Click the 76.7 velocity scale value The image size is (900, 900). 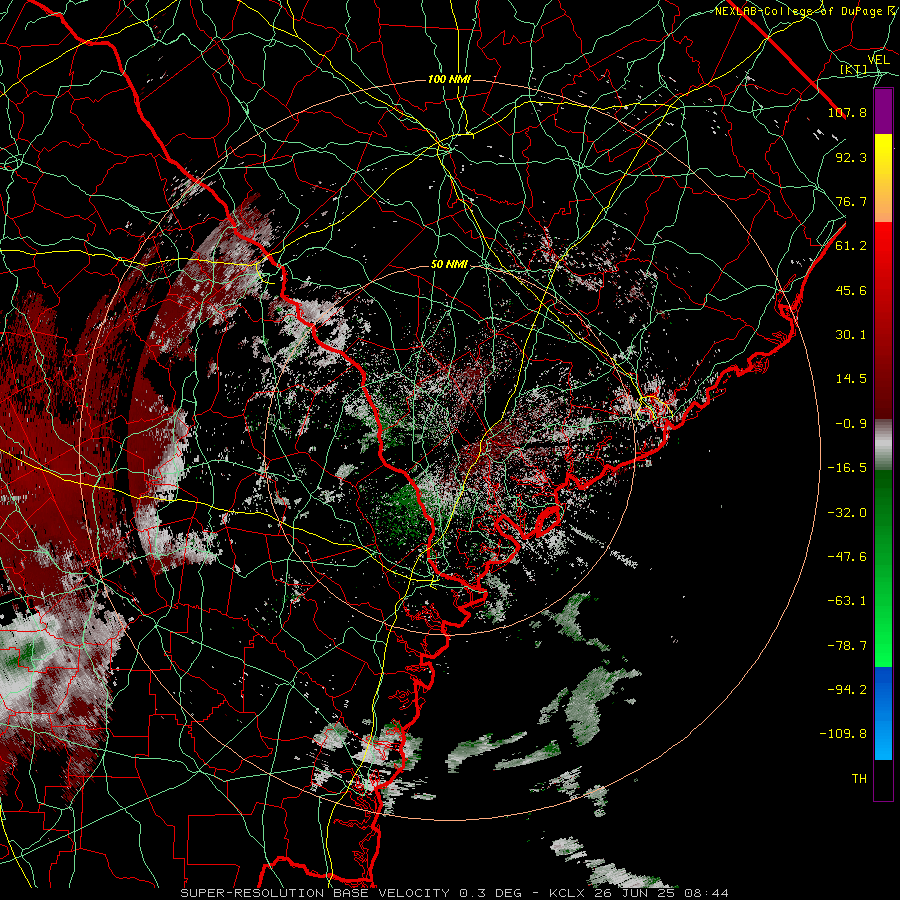pos(851,201)
